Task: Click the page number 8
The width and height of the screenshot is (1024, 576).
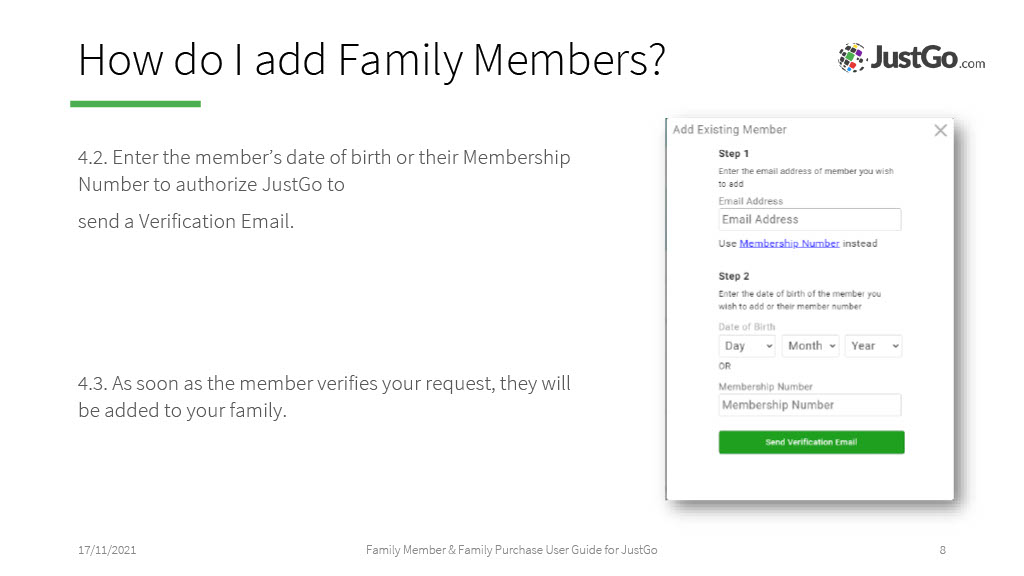Action: pos(942,550)
